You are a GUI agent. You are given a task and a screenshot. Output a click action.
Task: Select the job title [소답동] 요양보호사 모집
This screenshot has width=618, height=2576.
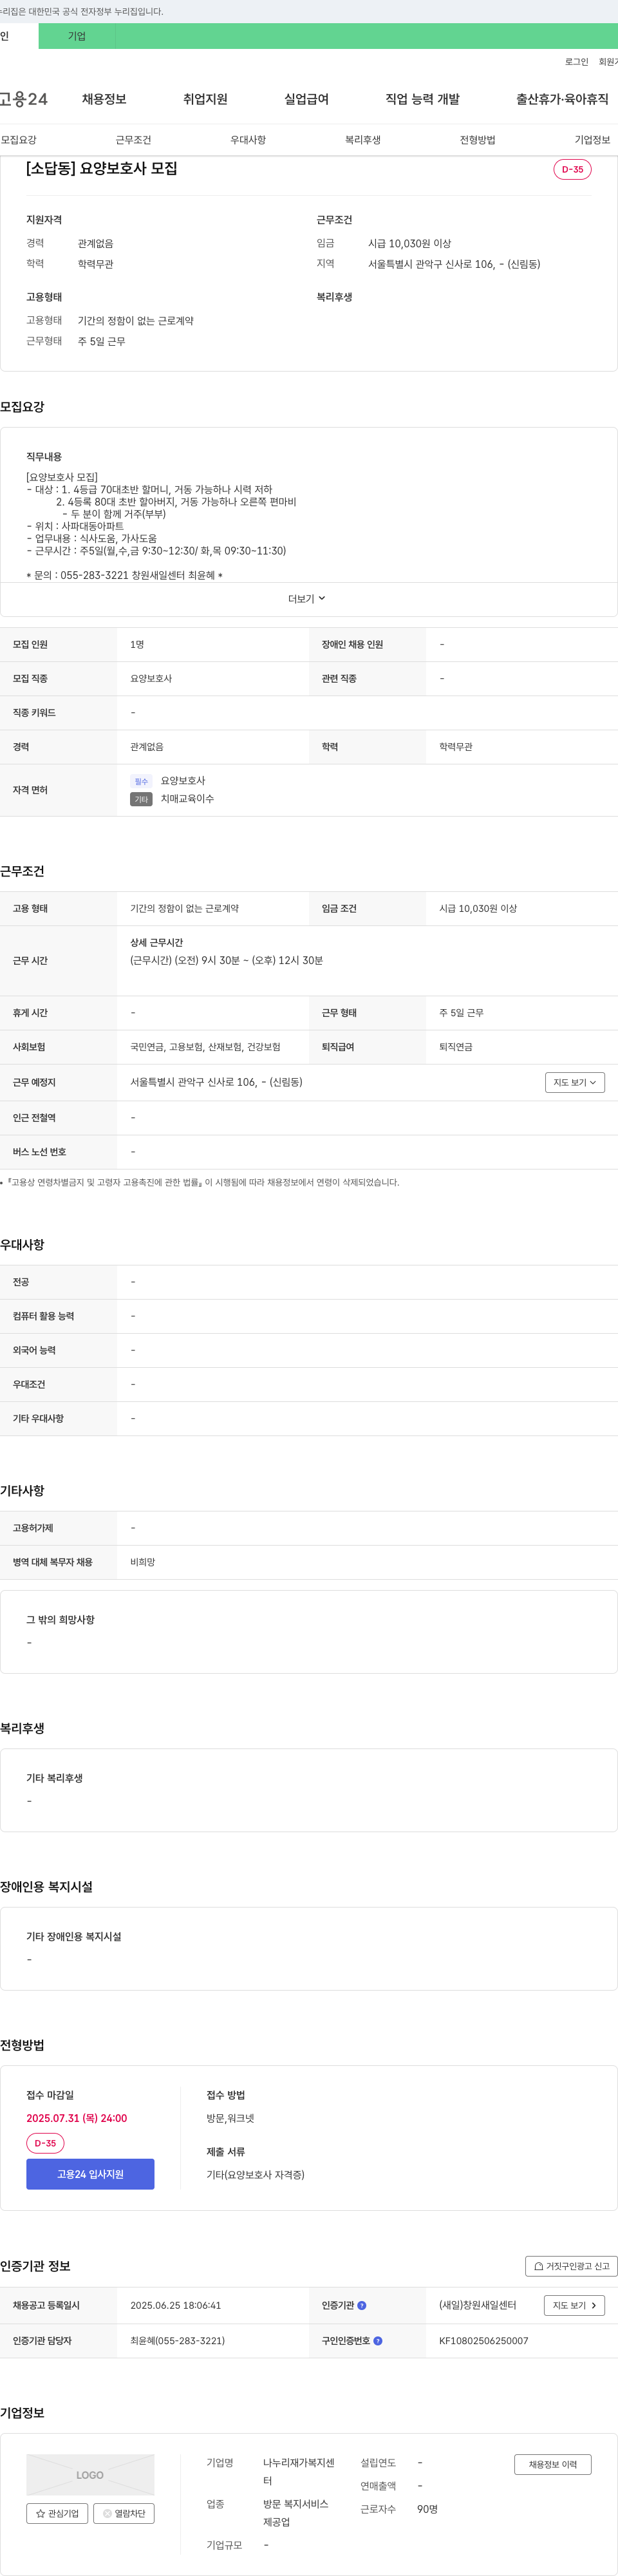102,168
